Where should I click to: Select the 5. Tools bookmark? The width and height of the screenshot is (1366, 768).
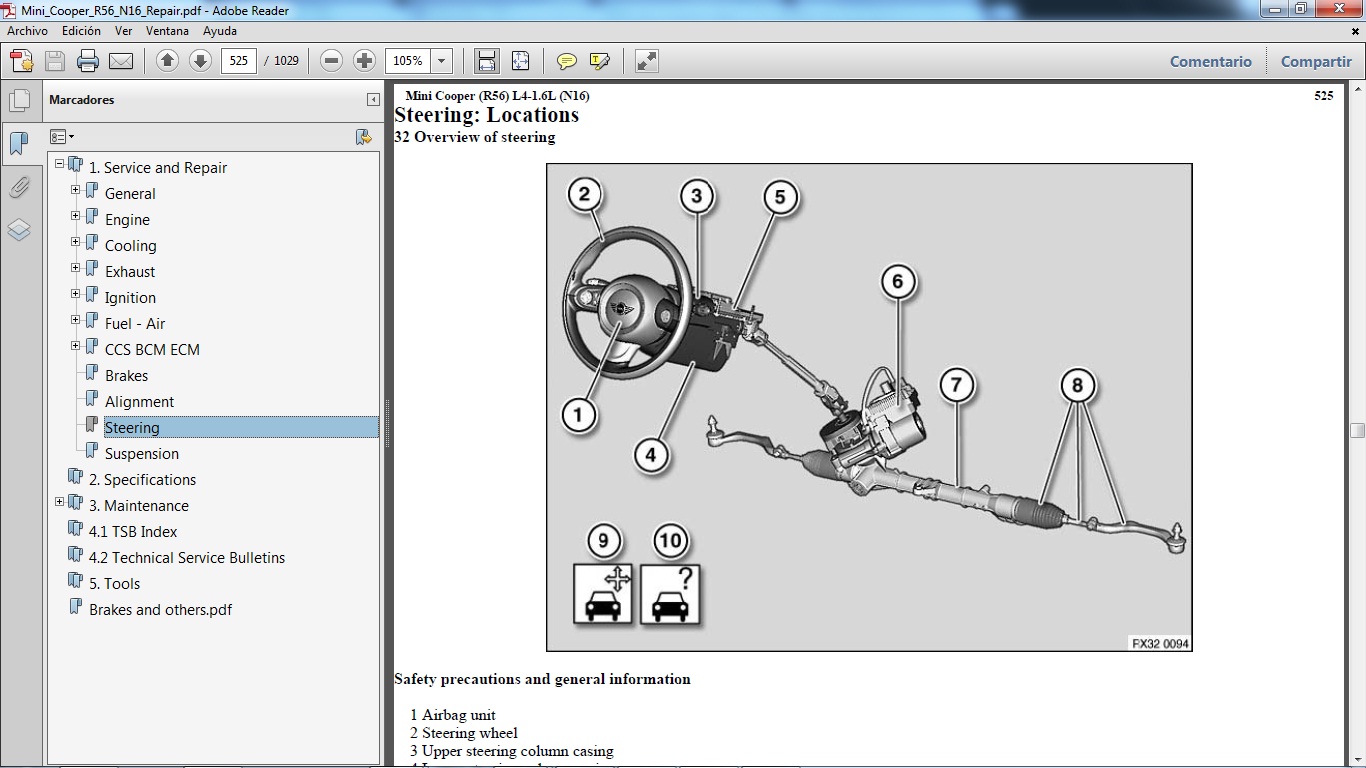pos(114,584)
